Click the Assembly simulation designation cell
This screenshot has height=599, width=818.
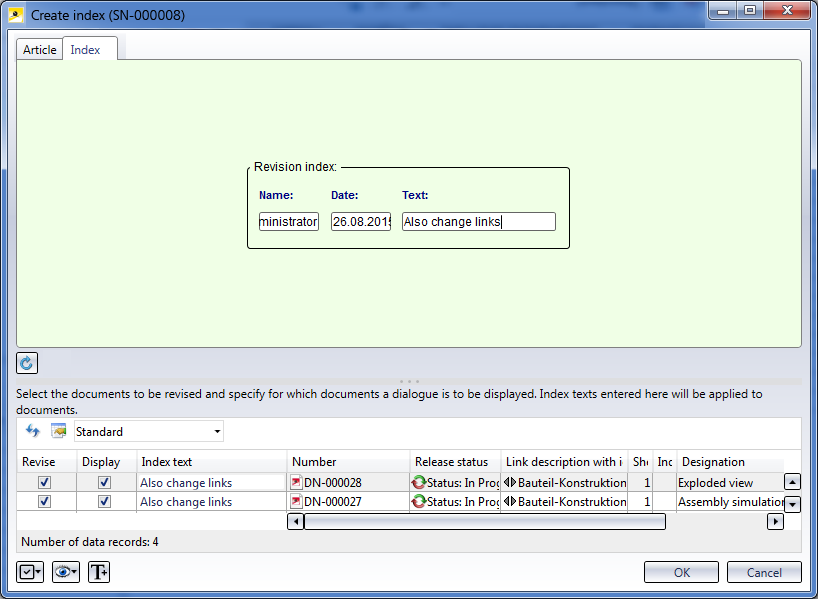coord(730,502)
